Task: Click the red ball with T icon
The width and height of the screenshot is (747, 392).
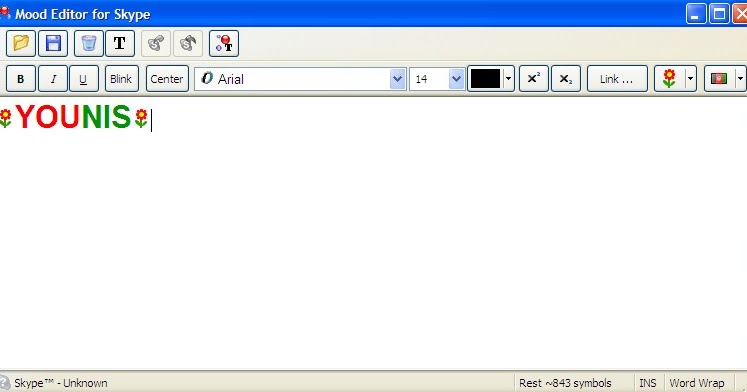Action: 224,43
